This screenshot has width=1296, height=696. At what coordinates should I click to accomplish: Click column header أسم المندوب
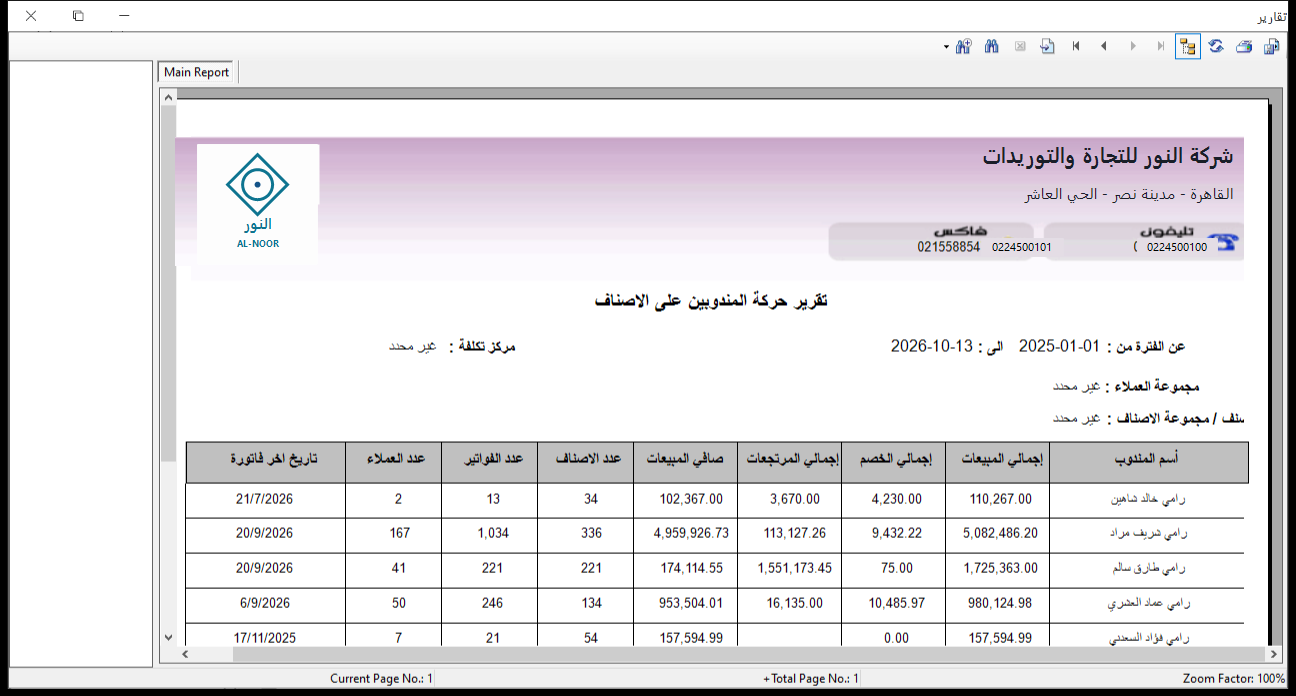[x=1148, y=460]
